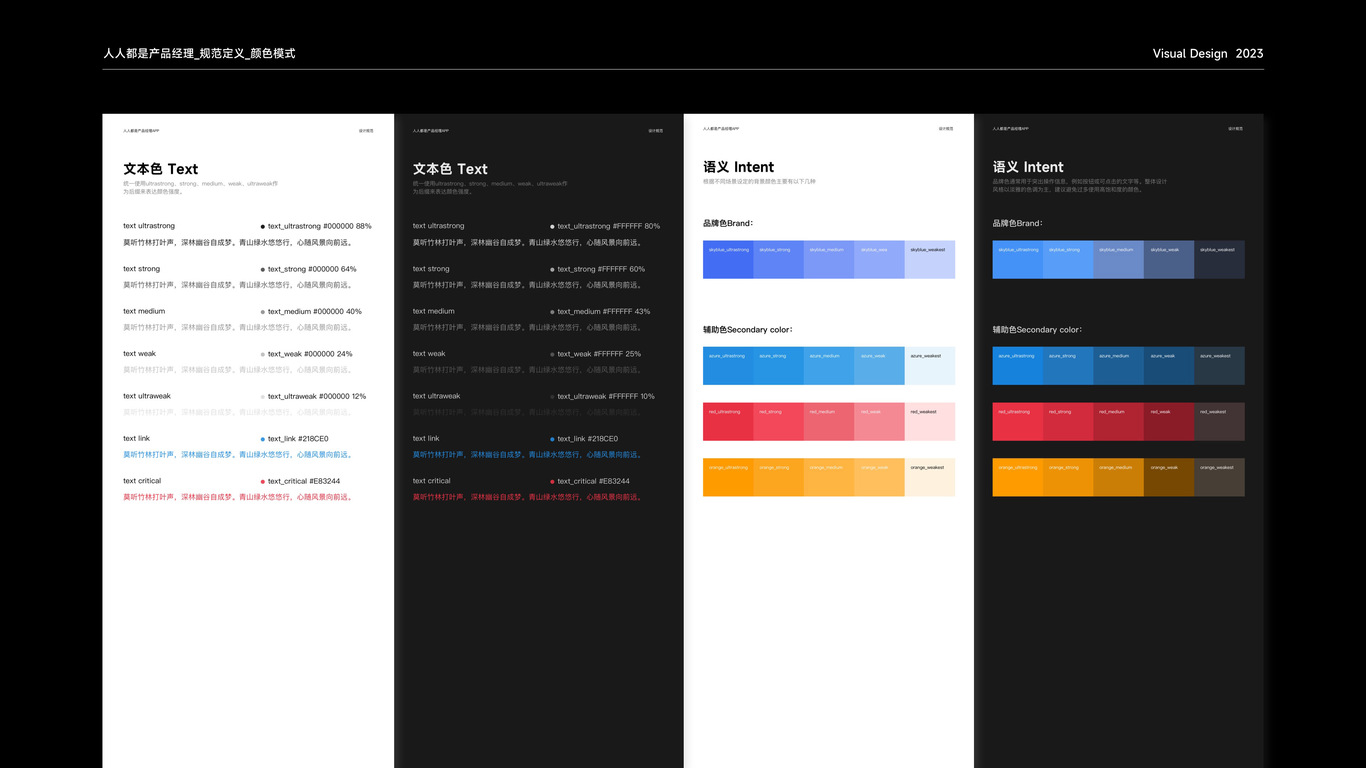The width and height of the screenshot is (1366, 768).
Task: Select orange_ultrastrong swatch in dark Intent panel
Action: [x=1018, y=477]
